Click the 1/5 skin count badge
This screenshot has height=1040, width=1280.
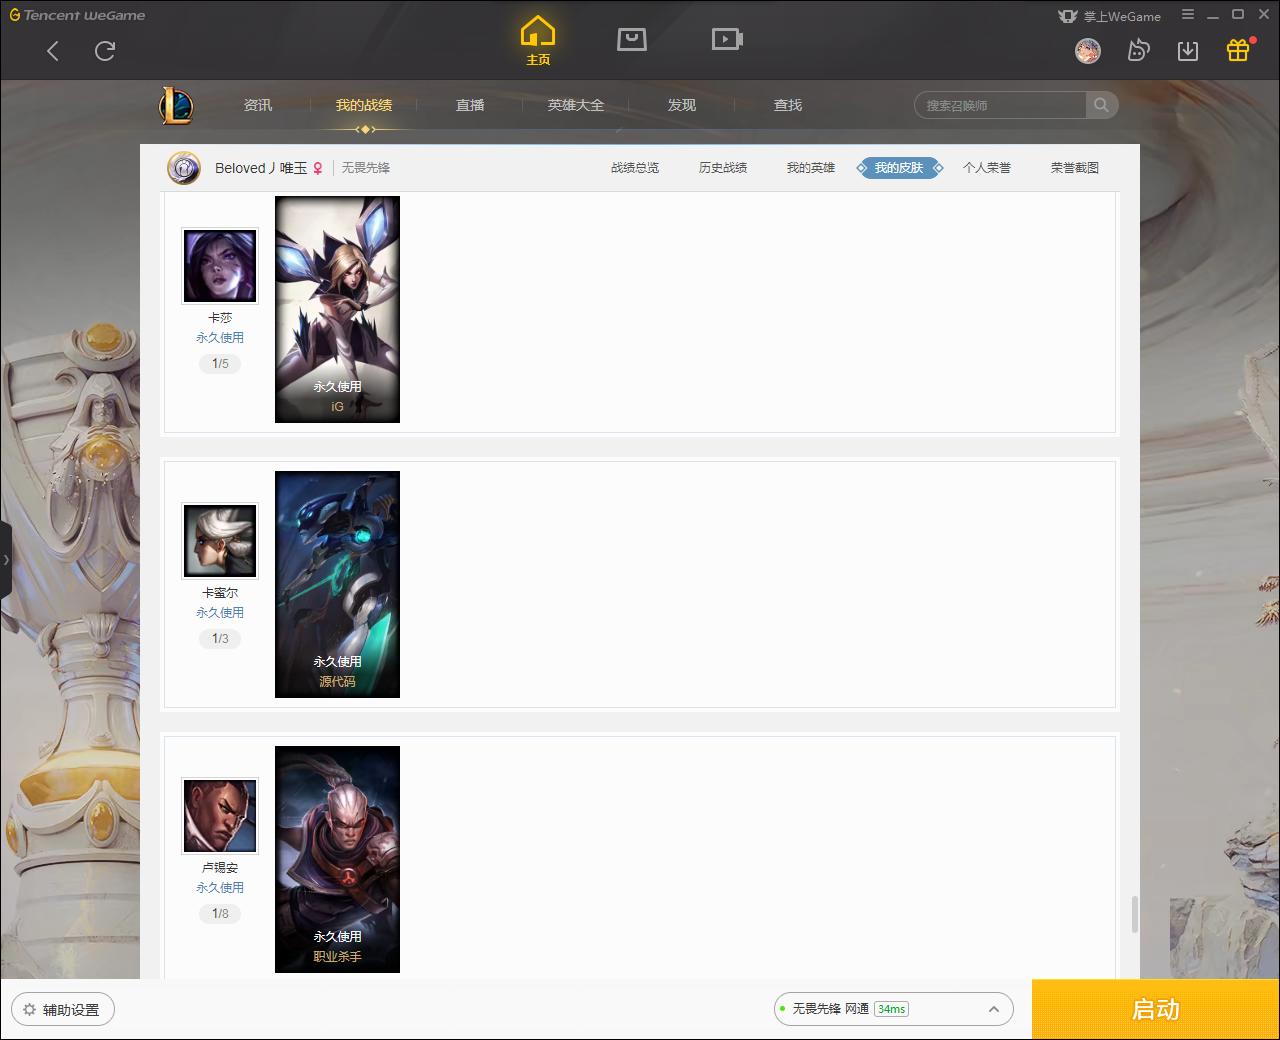(220, 364)
